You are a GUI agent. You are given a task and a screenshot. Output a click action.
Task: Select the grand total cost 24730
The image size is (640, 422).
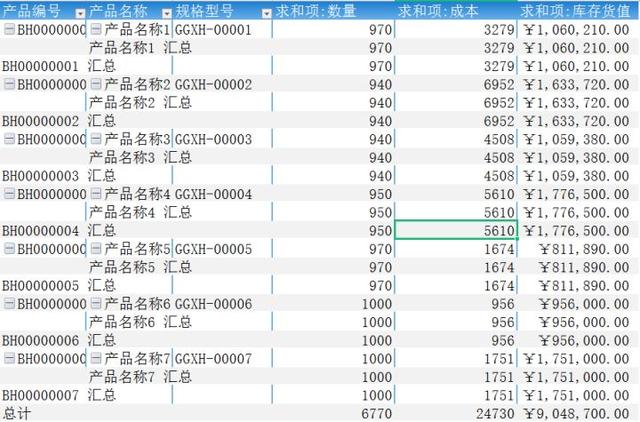click(x=495, y=414)
